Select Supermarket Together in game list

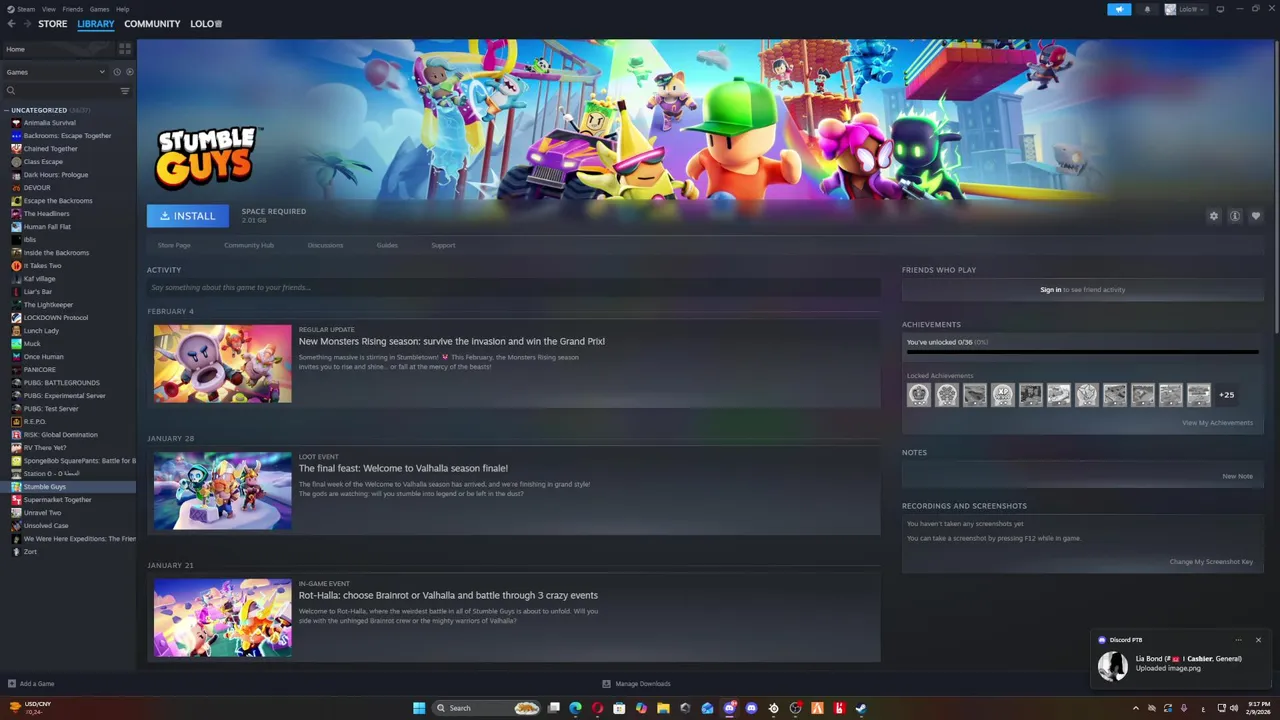coord(57,500)
